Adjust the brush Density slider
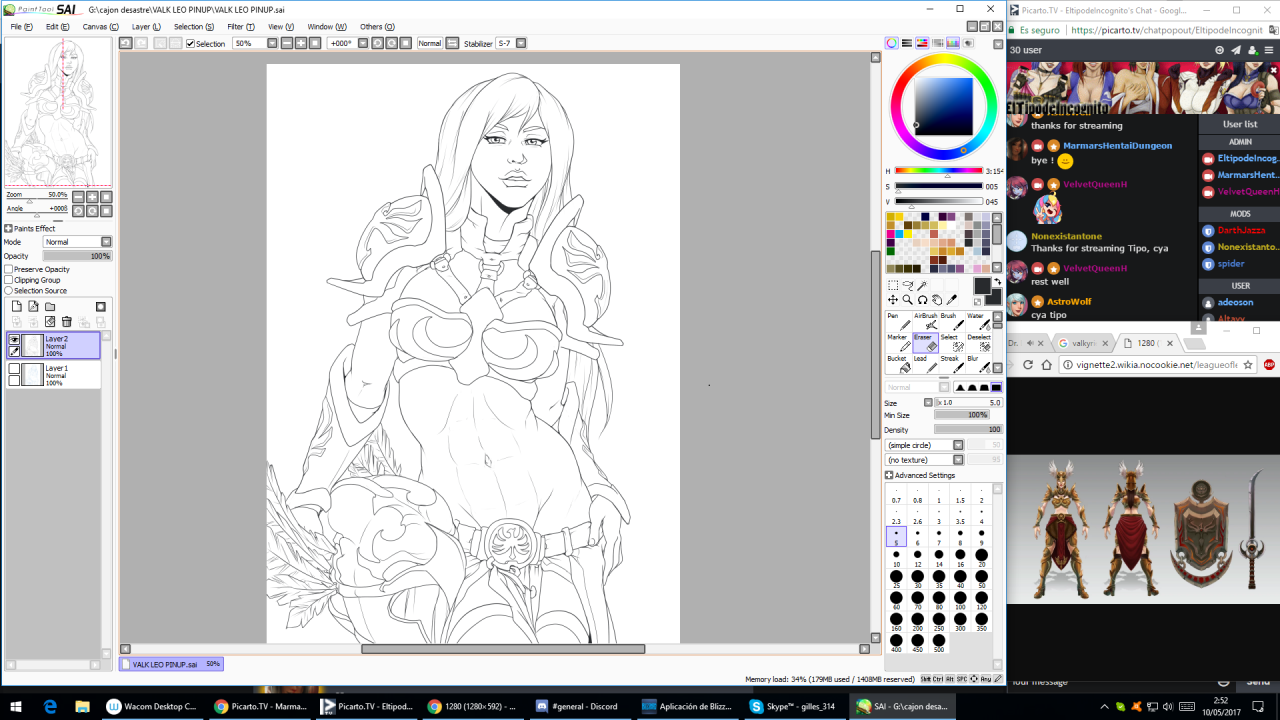Image resolution: width=1280 pixels, height=720 pixels. 968,429
